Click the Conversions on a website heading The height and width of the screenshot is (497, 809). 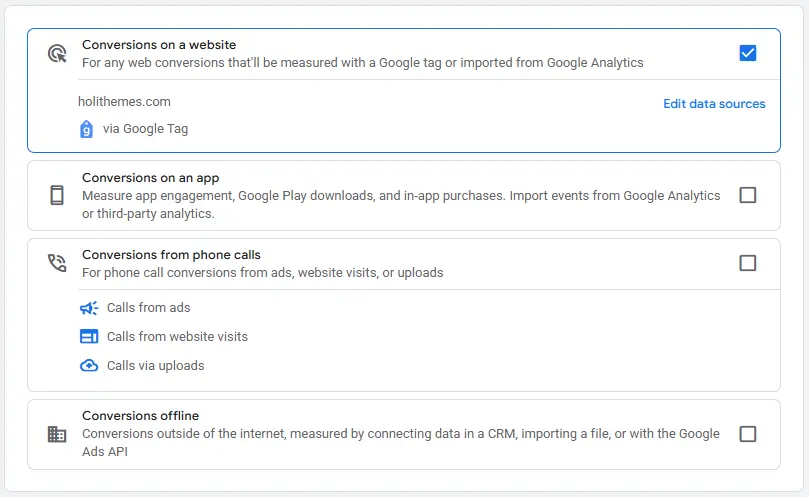click(x=159, y=45)
